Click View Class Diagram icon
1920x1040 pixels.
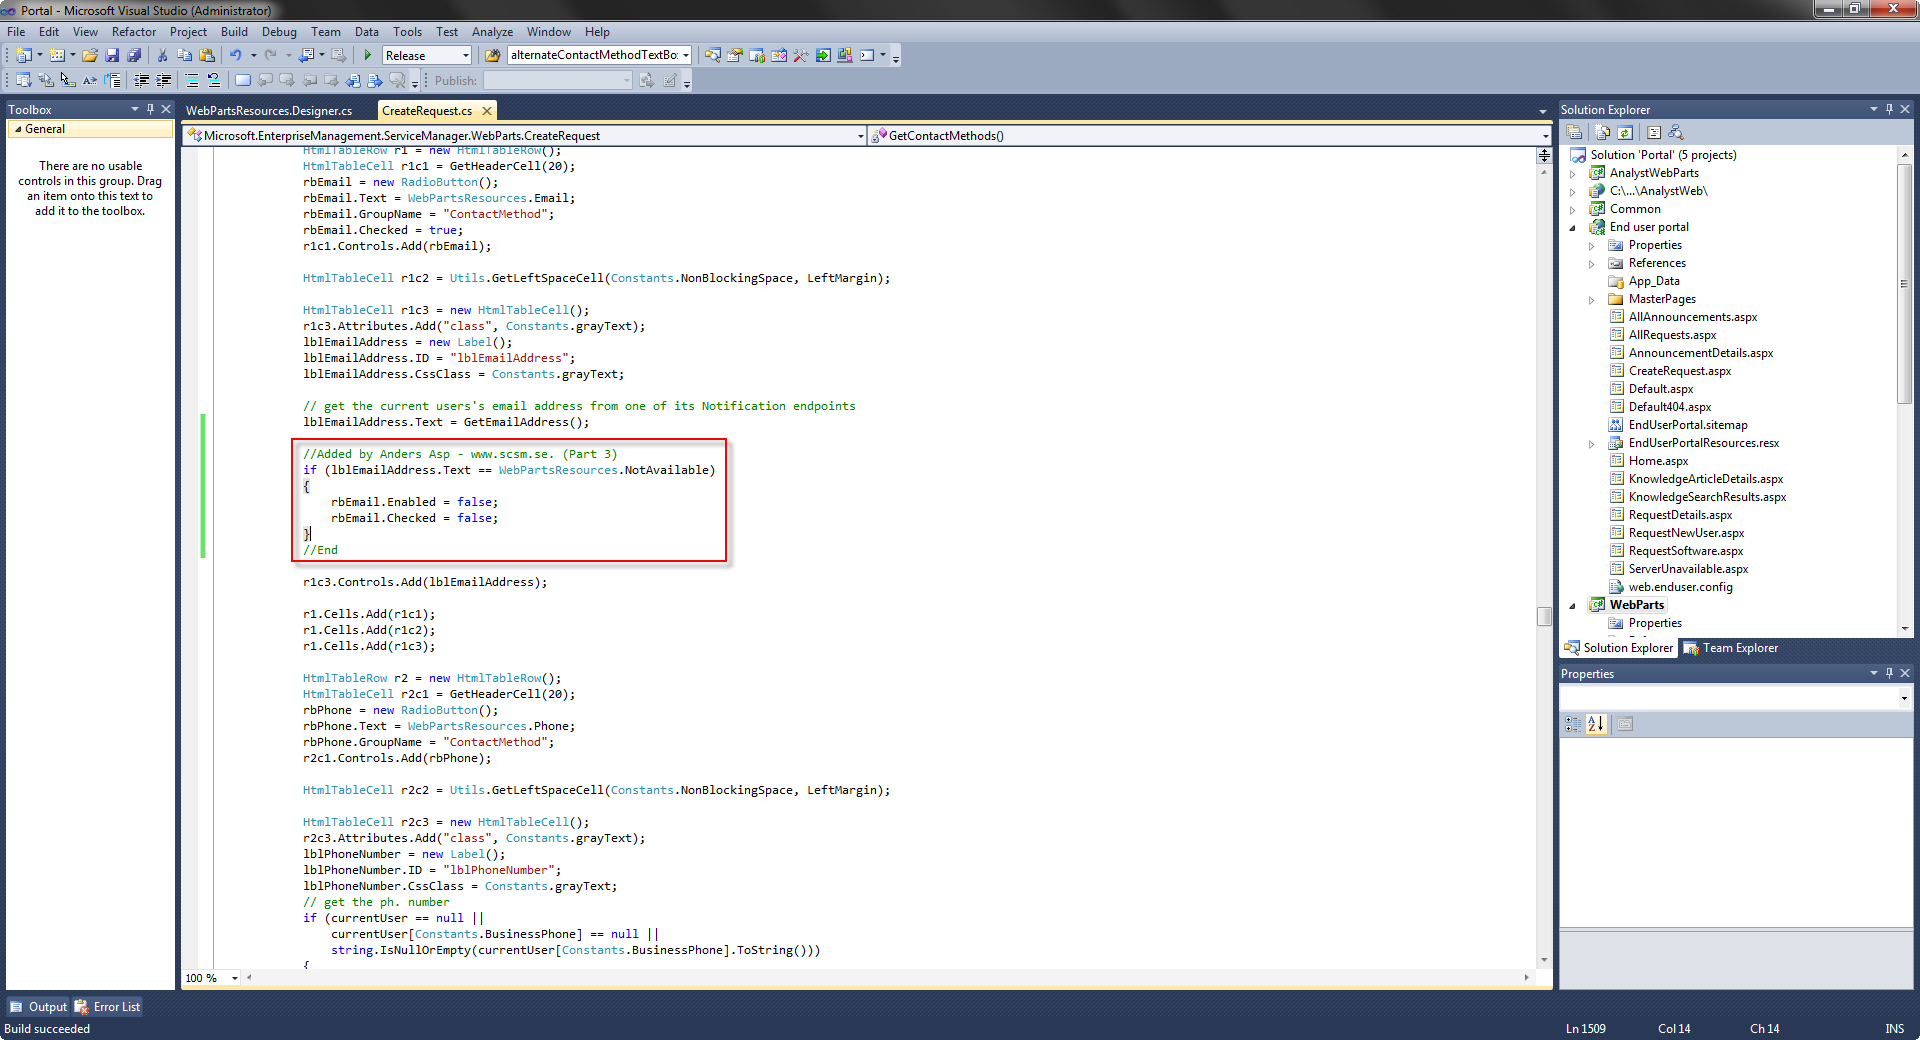(1676, 132)
